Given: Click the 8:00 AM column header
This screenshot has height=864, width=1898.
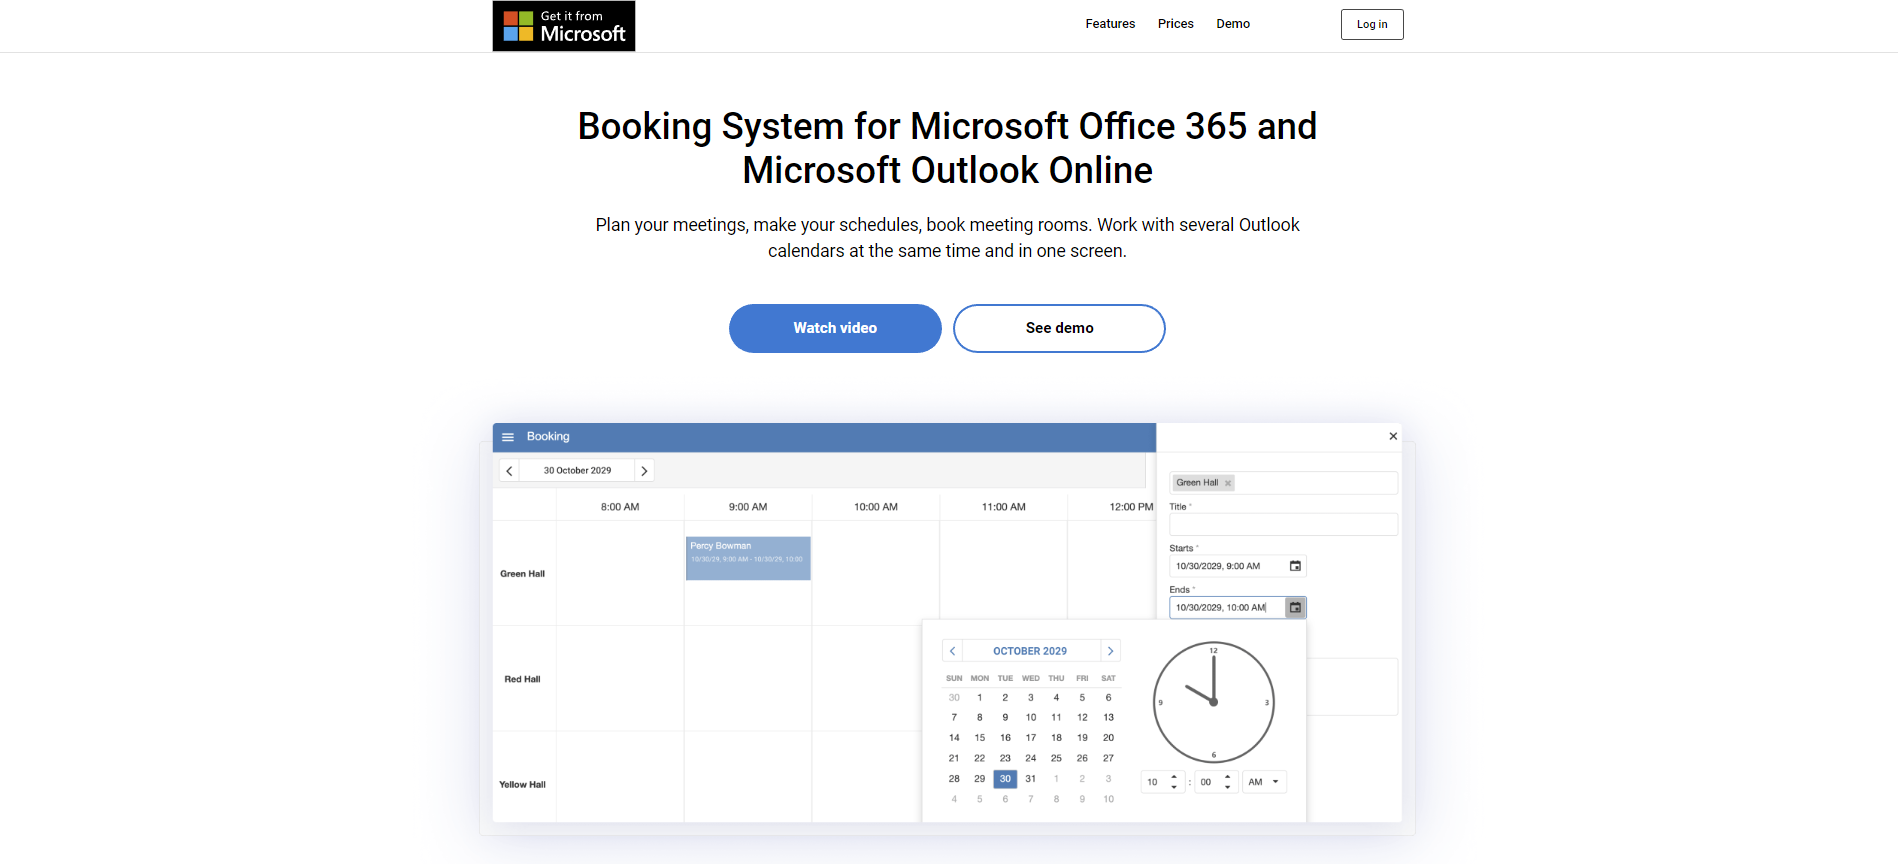Looking at the screenshot, I should [620, 507].
